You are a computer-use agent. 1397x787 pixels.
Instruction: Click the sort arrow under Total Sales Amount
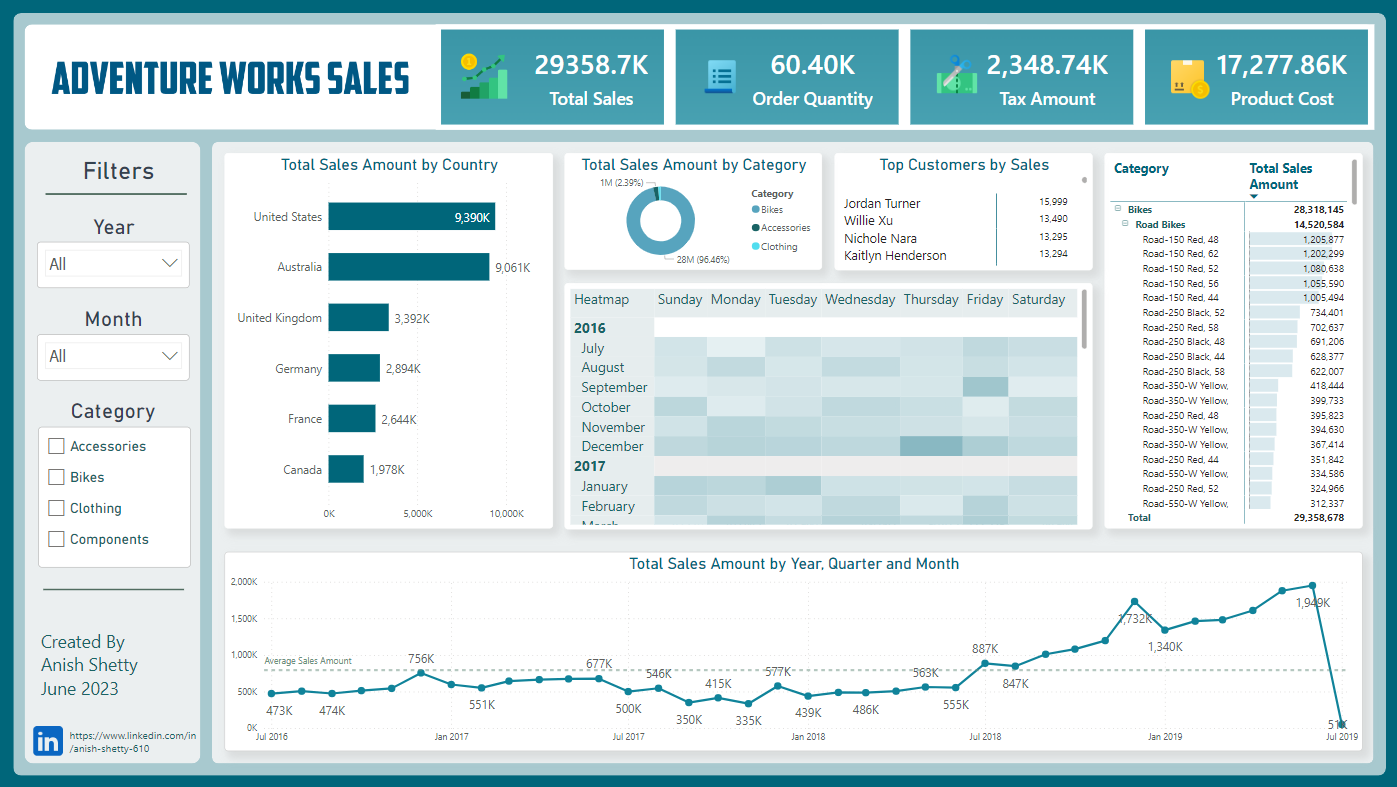click(x=1255, y=196)
